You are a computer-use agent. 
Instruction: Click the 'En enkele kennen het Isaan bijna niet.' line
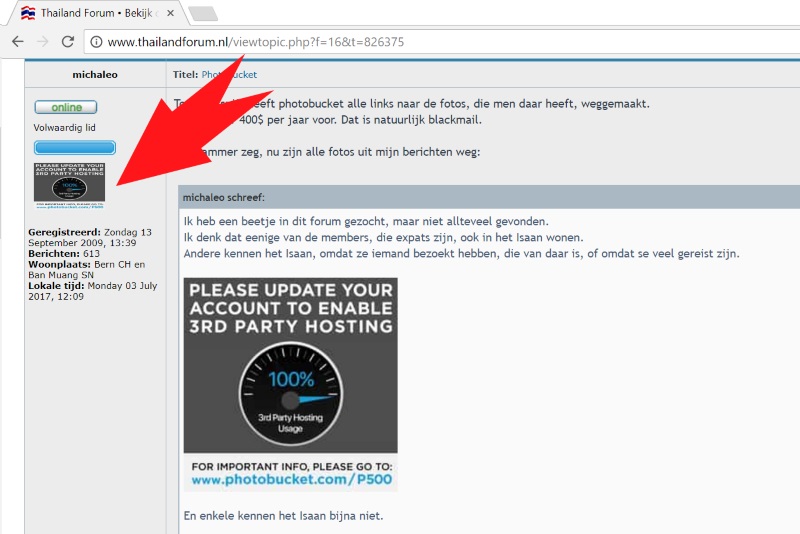click(283, 516)
